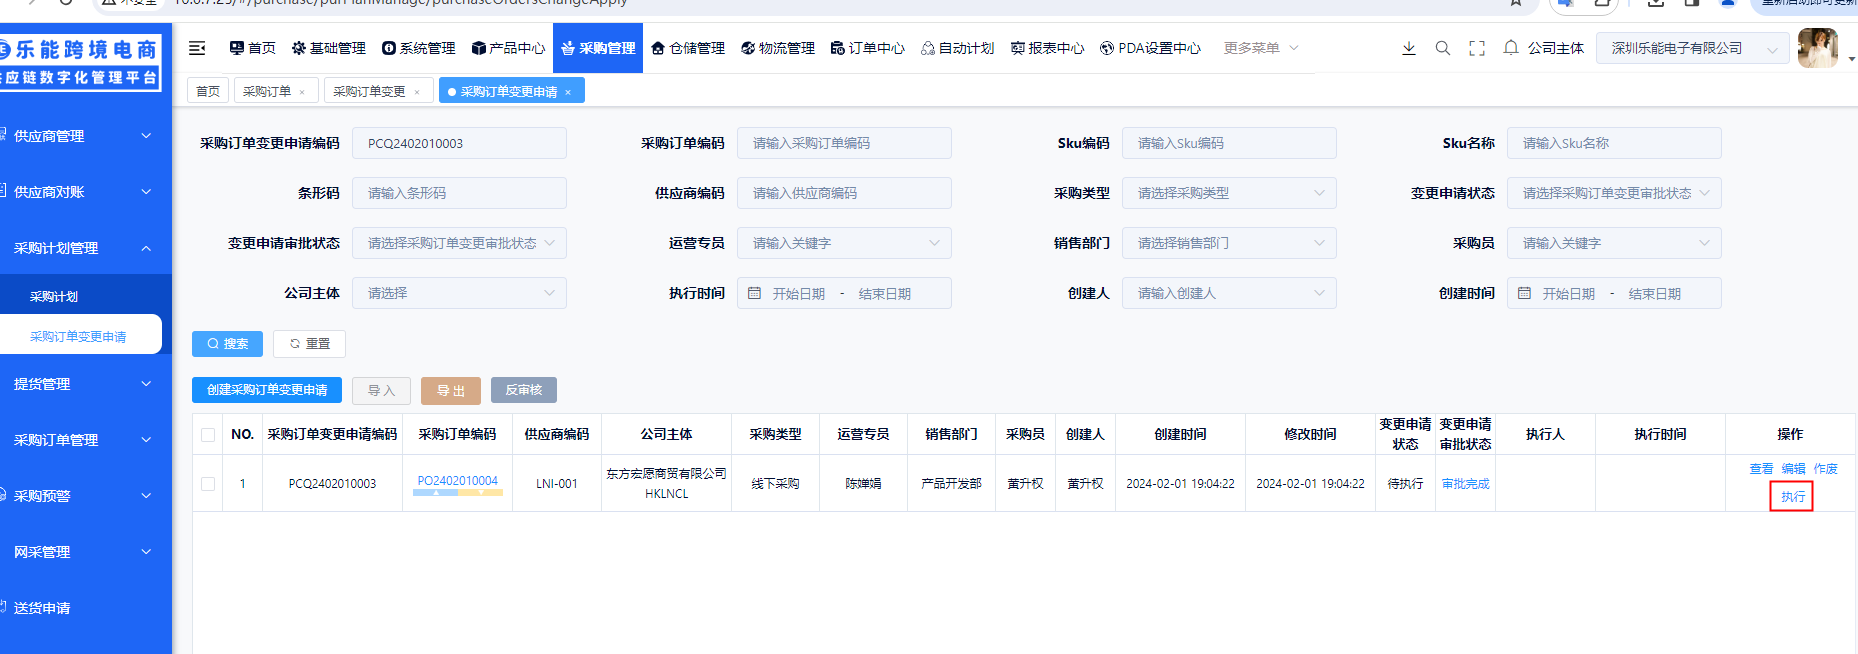Click the 导出 button
The width and height of the screenshot is (1858, 654).
451,391
